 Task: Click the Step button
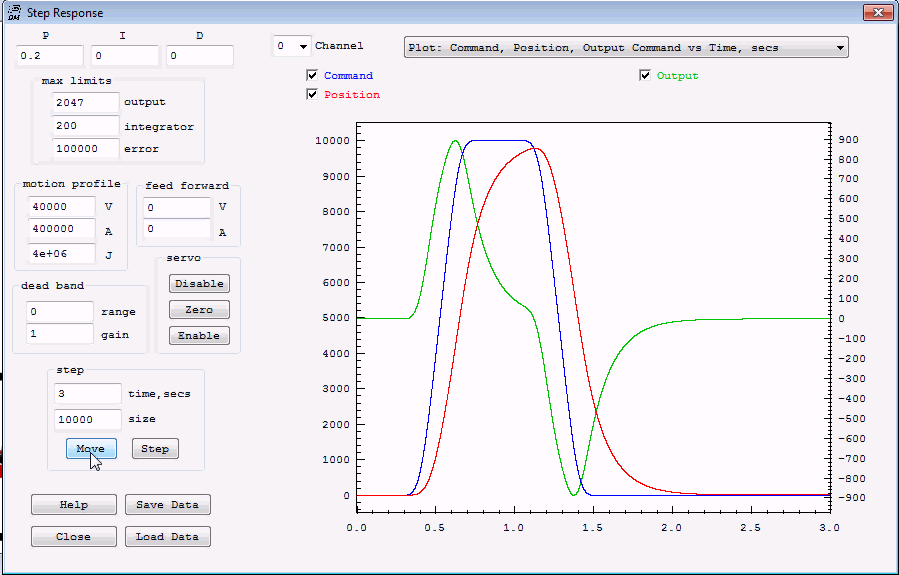[x=155, y=449]
